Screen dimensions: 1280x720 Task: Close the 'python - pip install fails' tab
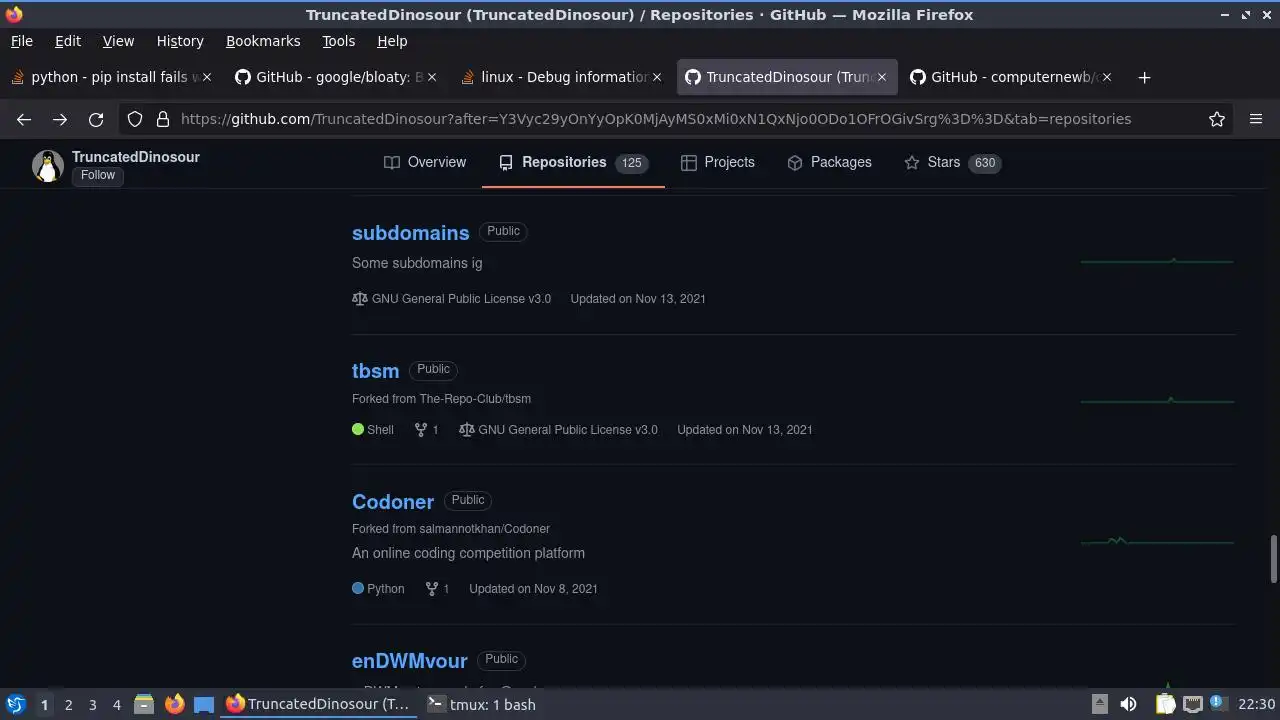point(207,77)
